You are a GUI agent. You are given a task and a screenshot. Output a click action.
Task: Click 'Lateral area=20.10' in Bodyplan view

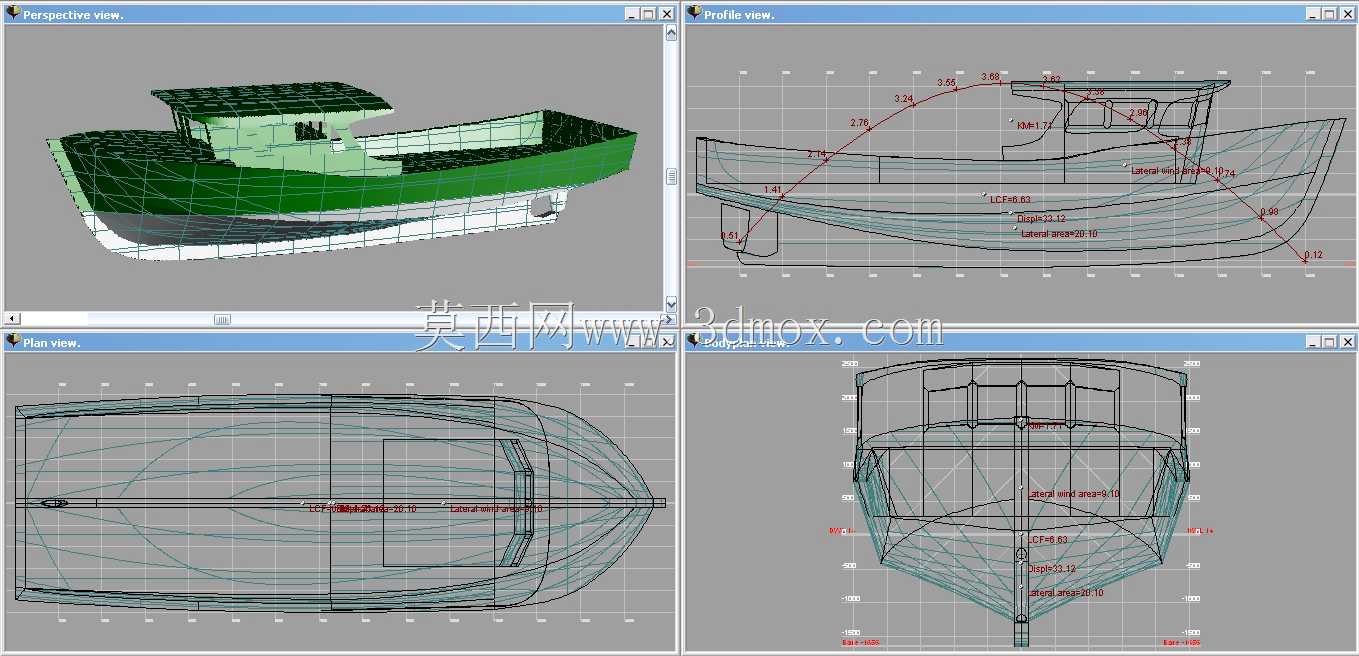point(1066,593)
